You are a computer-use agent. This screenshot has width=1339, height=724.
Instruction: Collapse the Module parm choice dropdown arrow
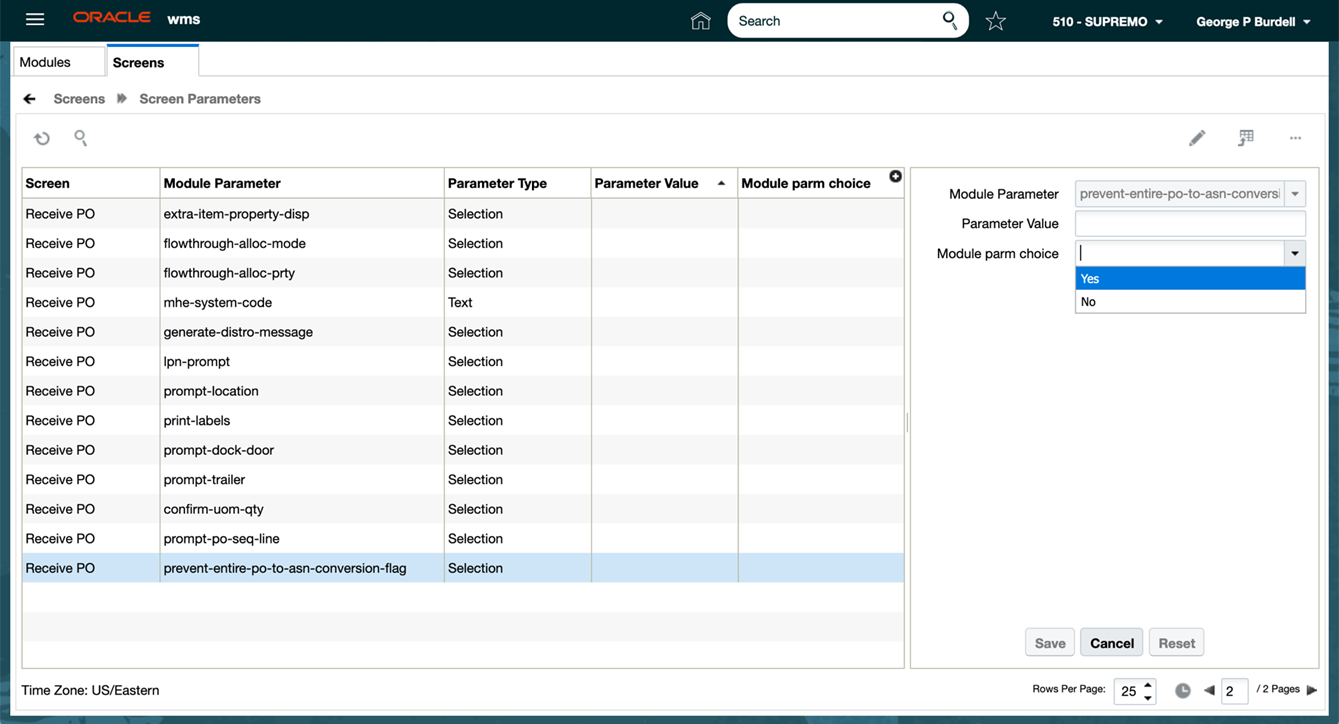[x=1295, y=254]
